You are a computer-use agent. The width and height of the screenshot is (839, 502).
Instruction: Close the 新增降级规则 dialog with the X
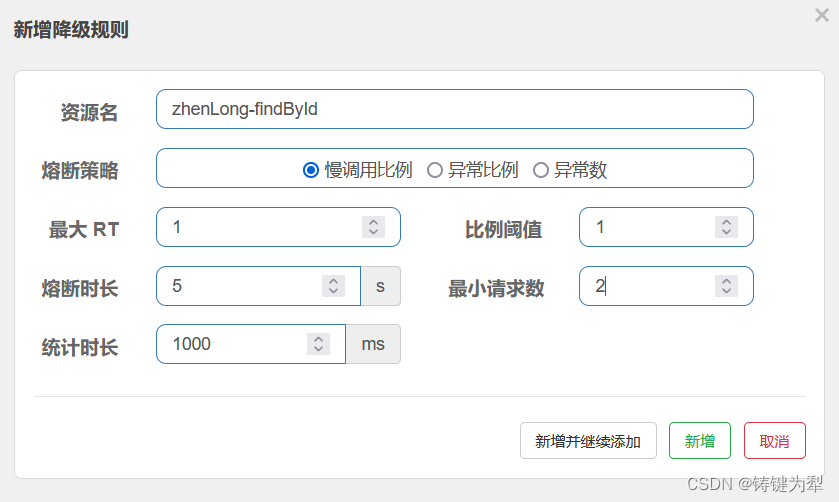(822, 15)
